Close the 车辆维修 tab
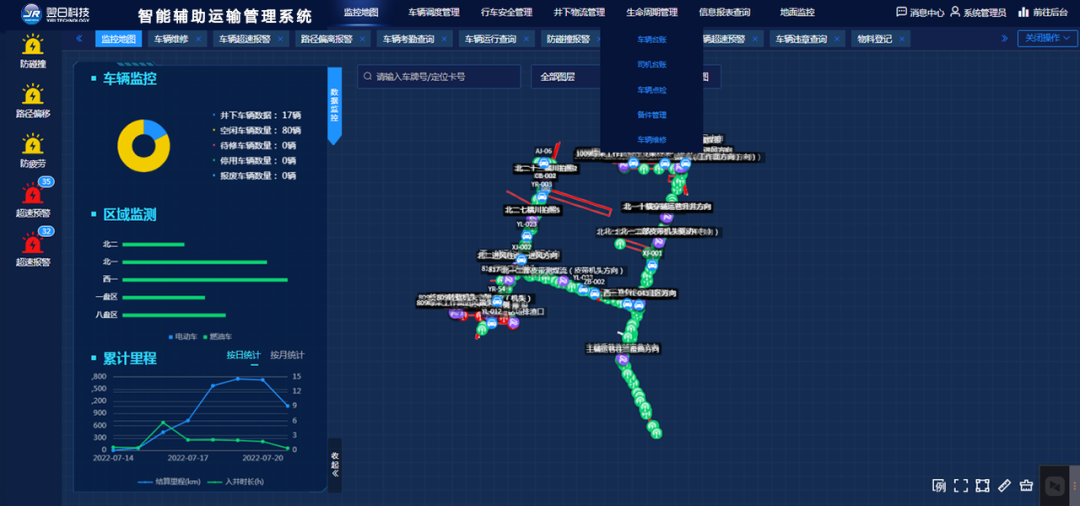 coord(198,39)
